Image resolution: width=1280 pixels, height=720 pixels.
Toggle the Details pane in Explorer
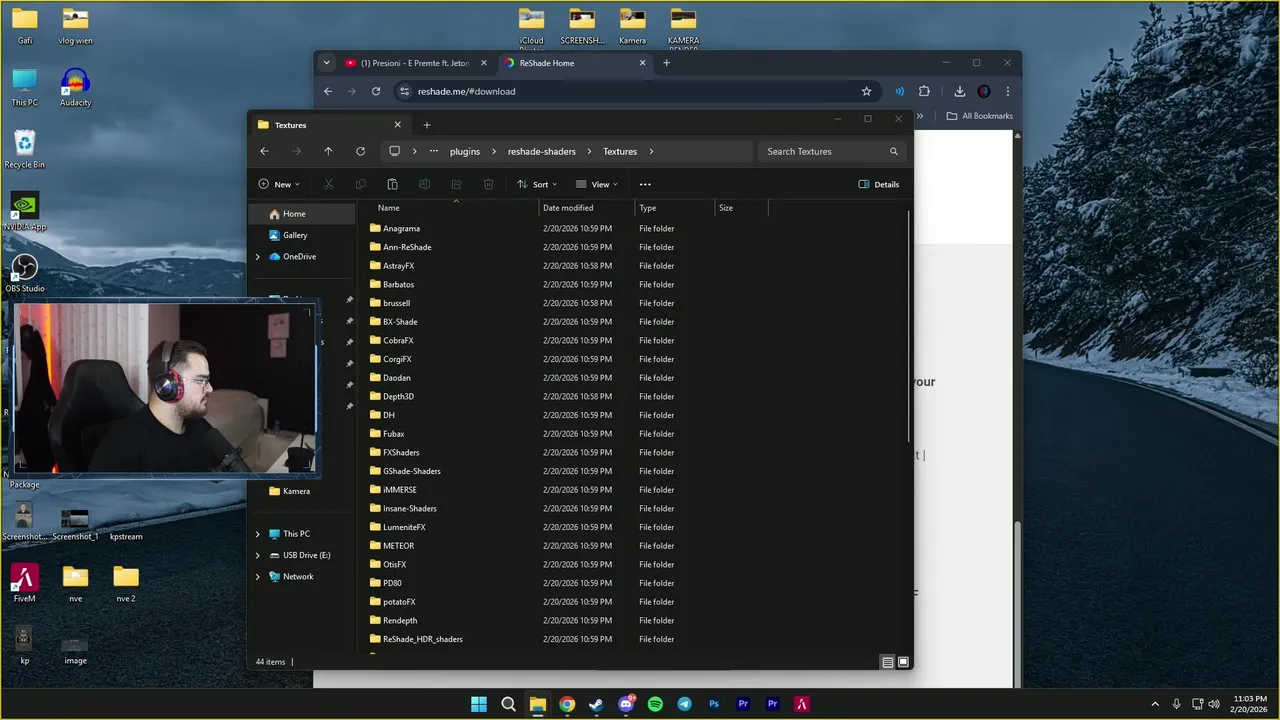point(879,184)
